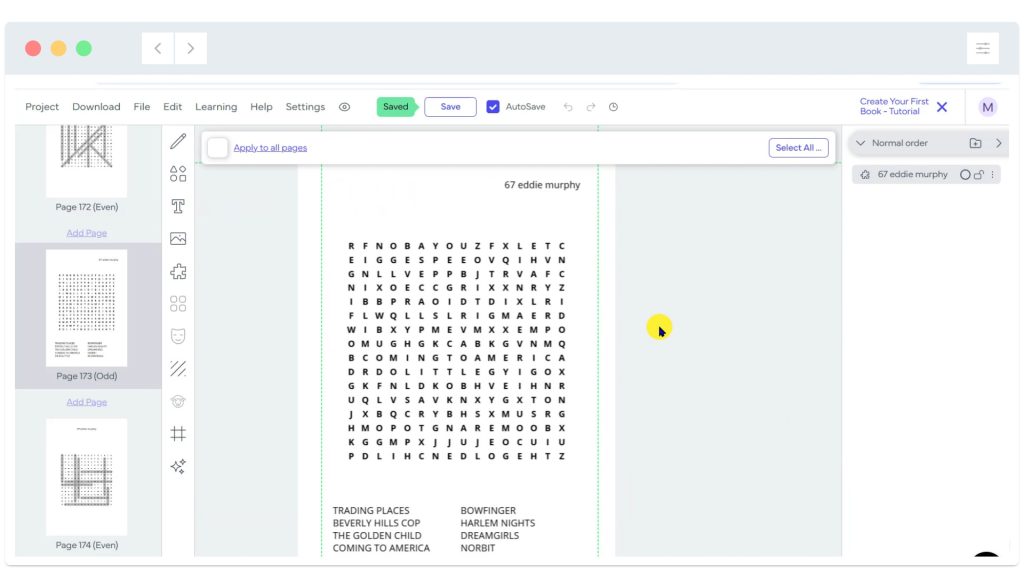Open the File menu
The height and width of the screenshot is (587, 1024).
pyautogui.click(x=142, y=107)
